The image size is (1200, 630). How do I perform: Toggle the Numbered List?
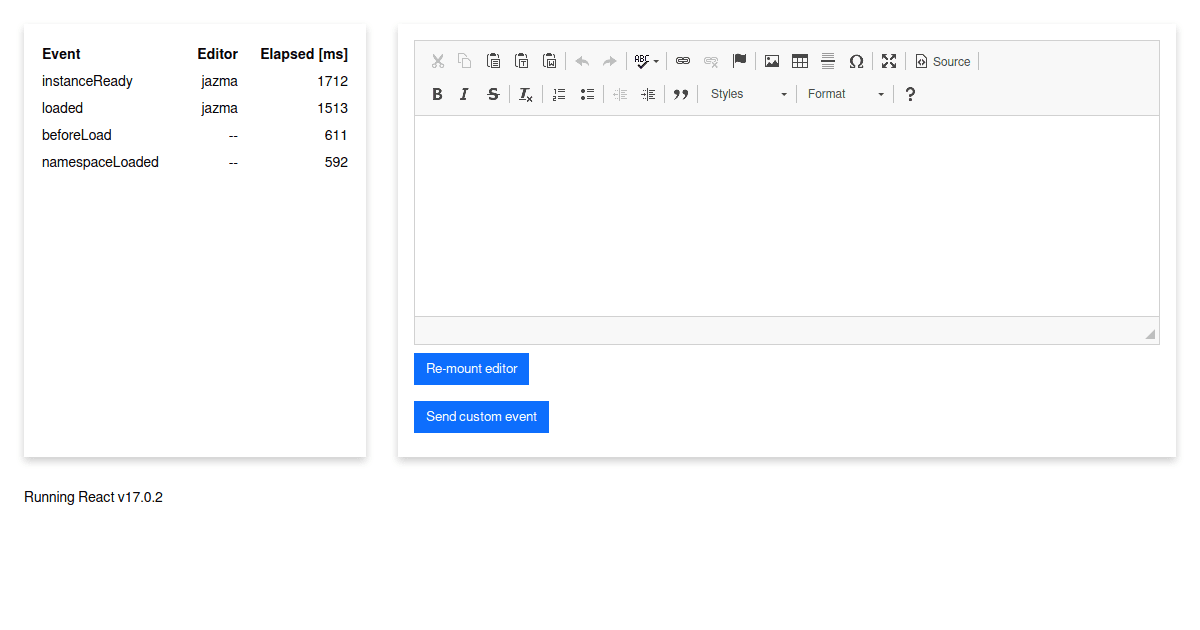coord(558,93)
